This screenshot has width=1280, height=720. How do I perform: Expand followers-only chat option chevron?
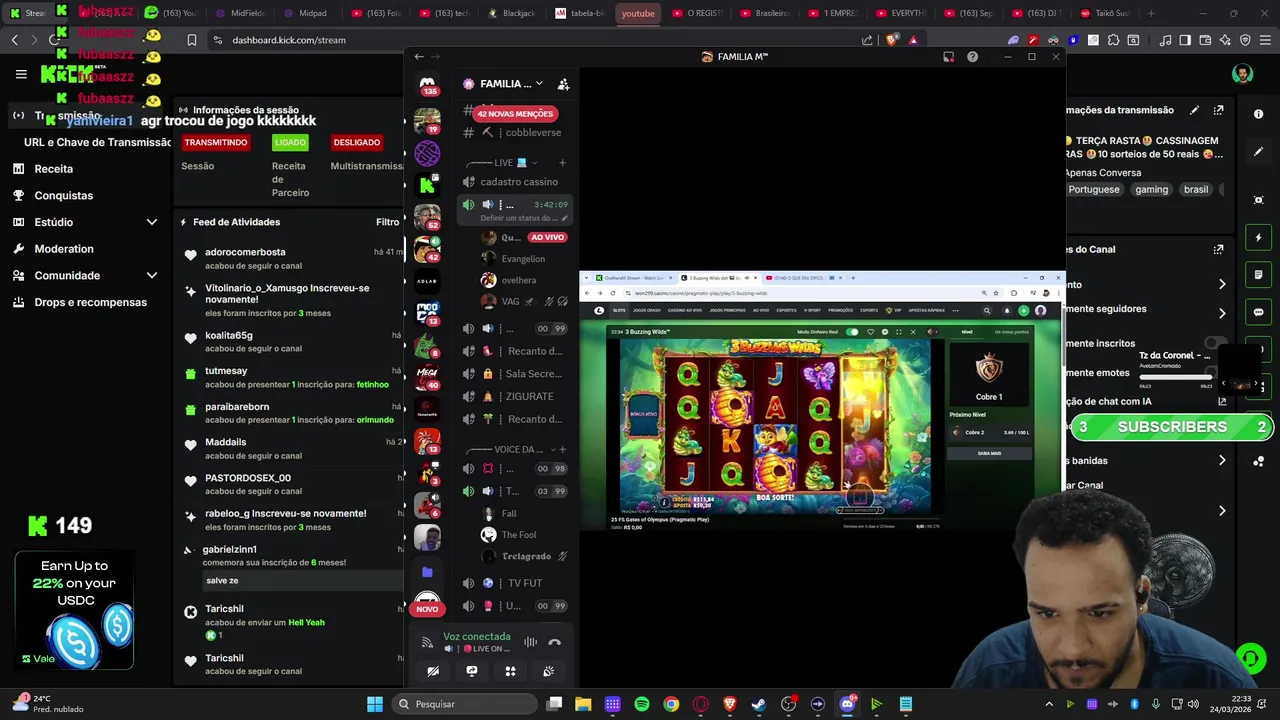click(x=1222, y=312)
